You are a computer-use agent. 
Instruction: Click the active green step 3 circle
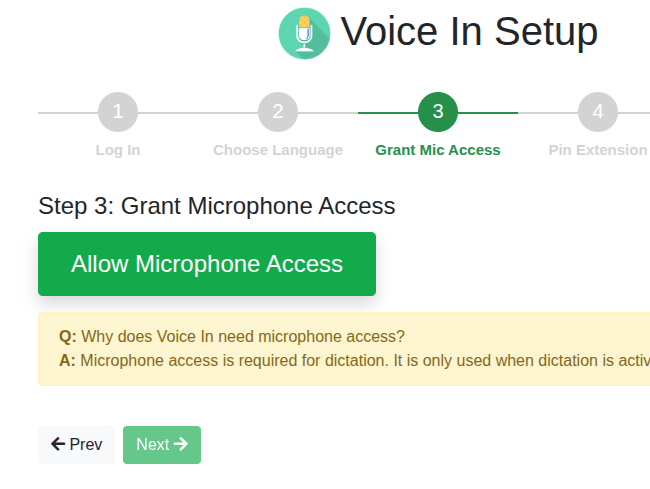pyautogui.click(x=438, y=112)
